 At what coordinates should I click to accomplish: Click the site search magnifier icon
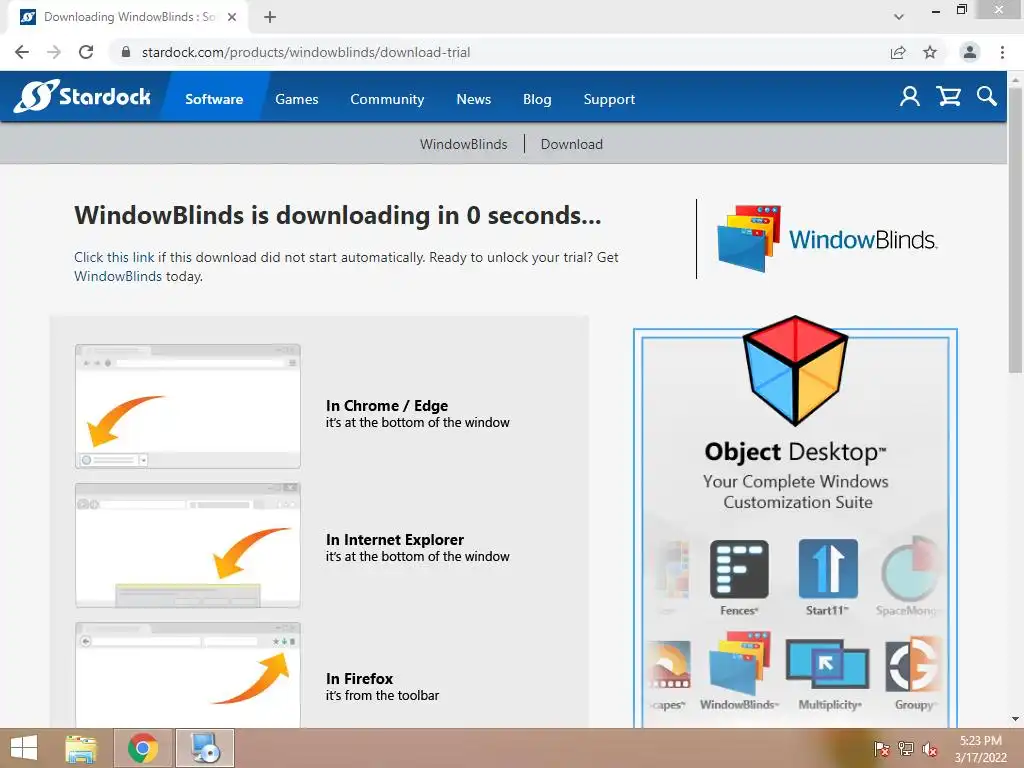[x=987, y=97]
